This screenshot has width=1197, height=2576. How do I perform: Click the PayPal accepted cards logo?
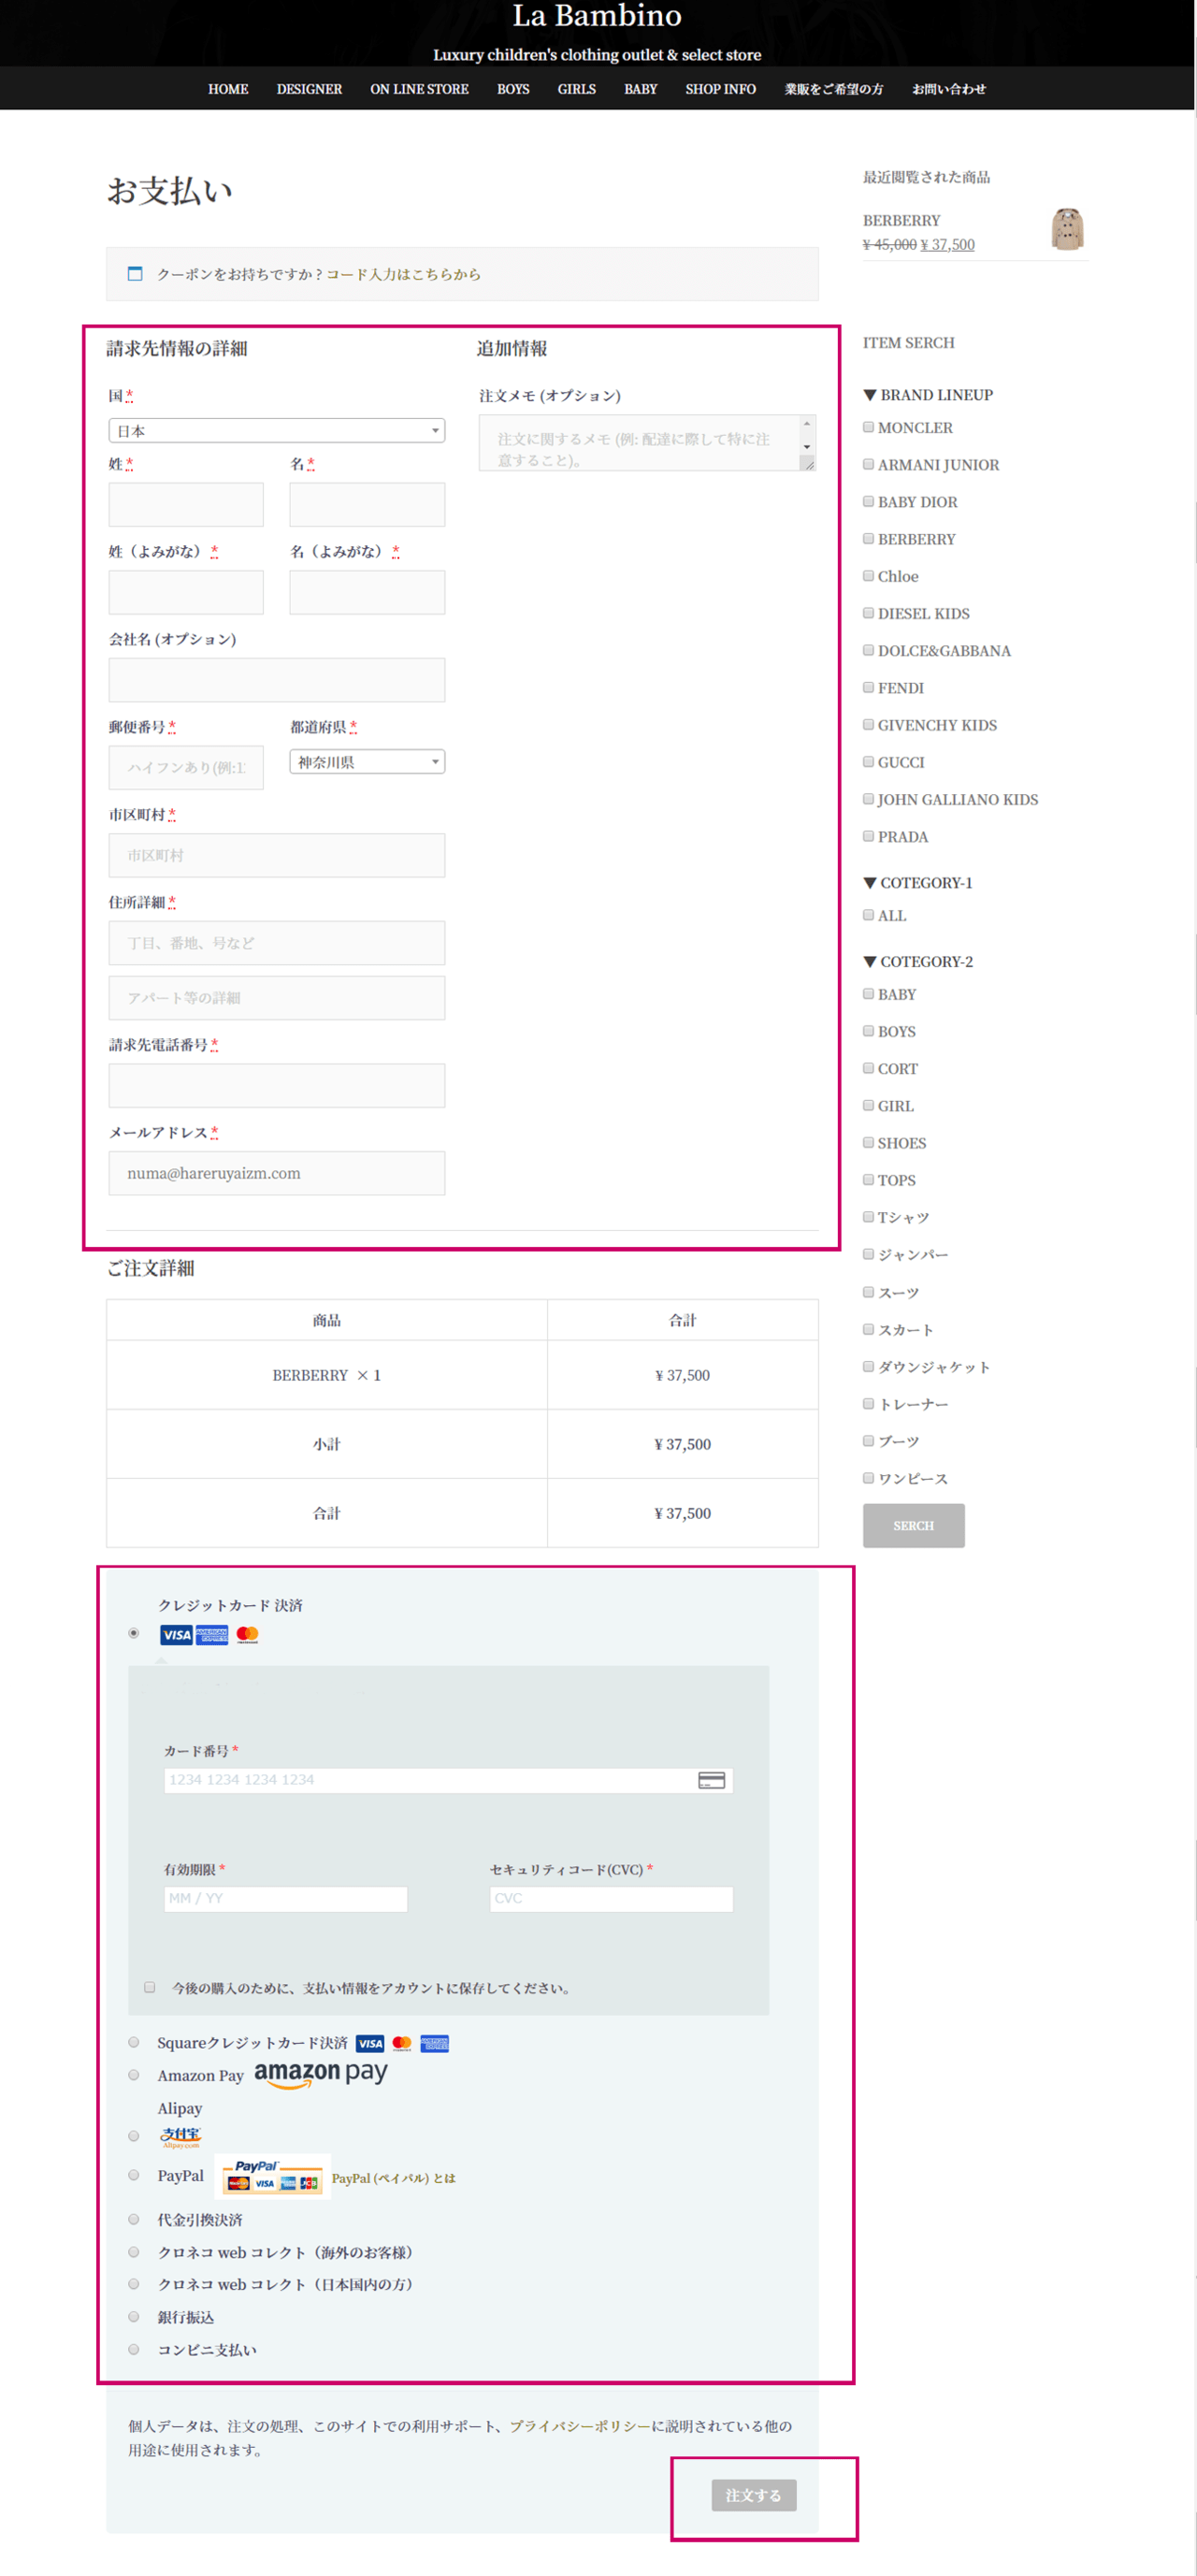tap(273, 2176)
